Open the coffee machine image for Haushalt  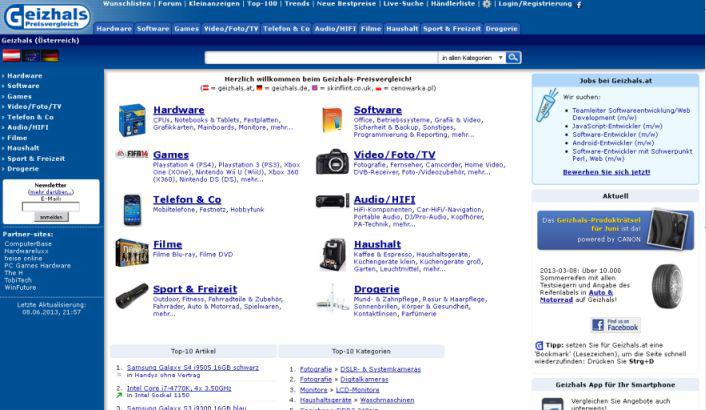(332, 255)
